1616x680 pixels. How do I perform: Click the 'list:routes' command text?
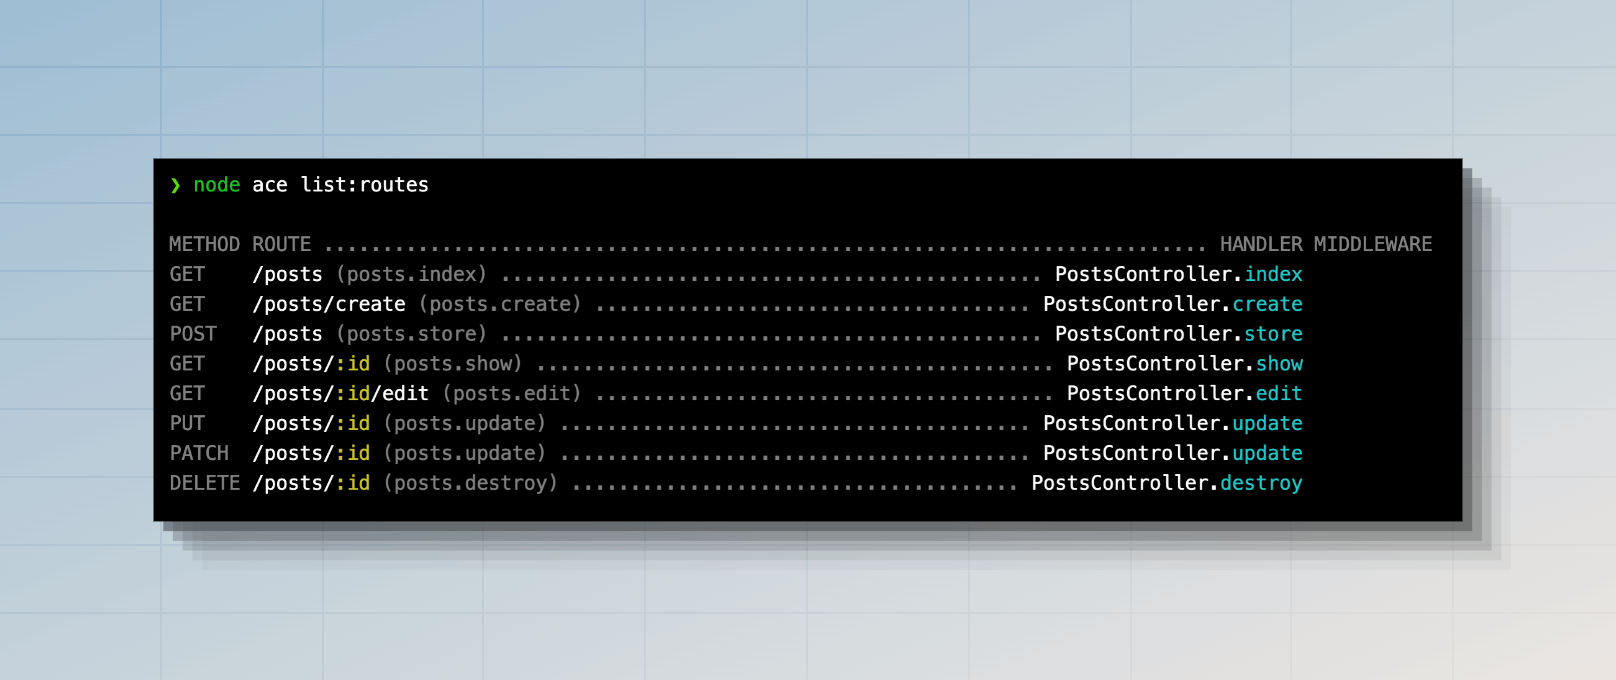364,185
